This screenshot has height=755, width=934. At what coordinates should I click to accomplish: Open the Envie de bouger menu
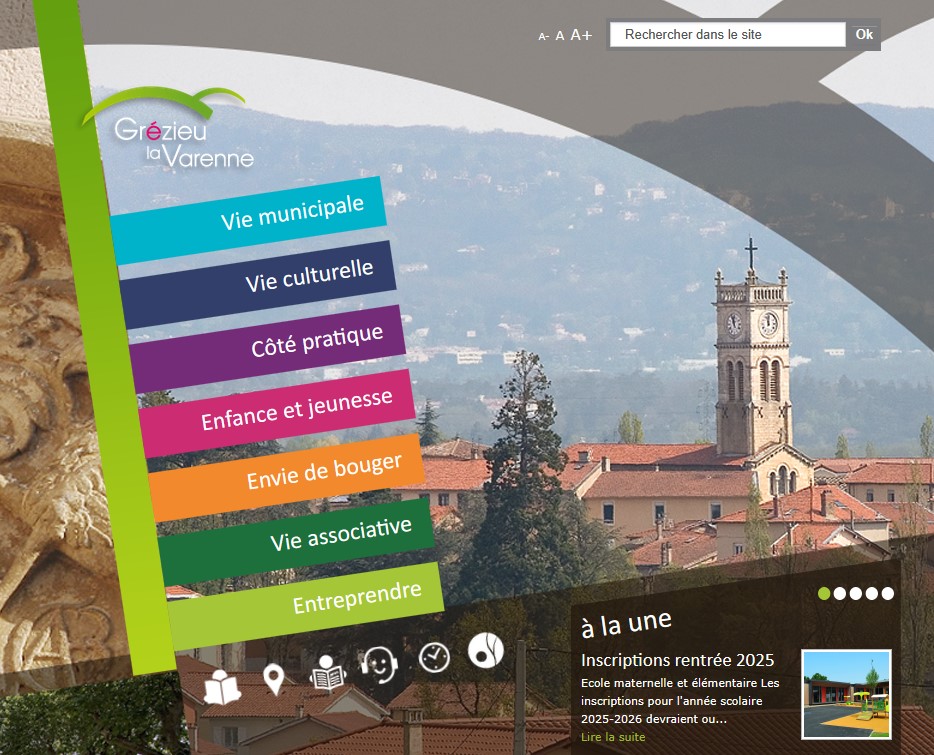[x=287, y=477]
